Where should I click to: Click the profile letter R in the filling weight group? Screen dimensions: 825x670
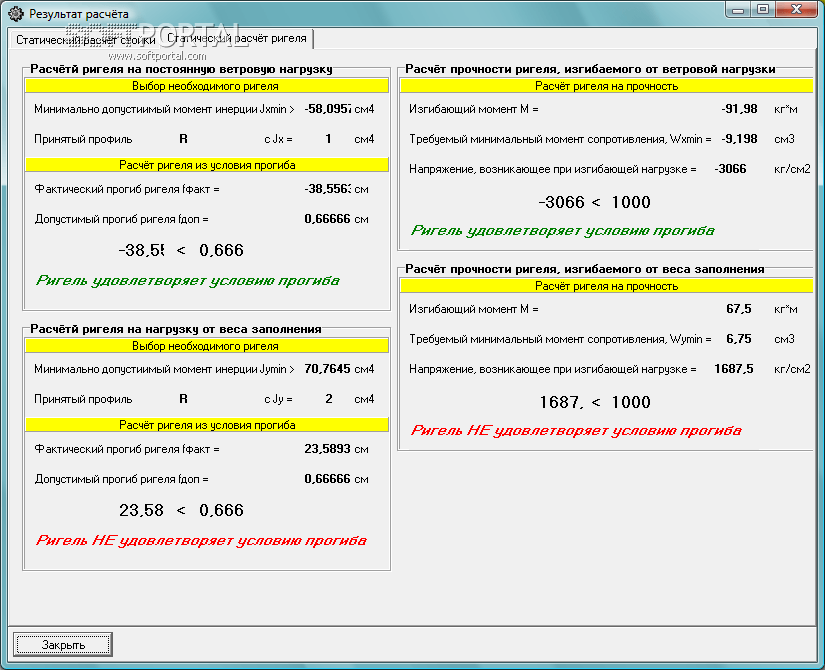(183, 399)
